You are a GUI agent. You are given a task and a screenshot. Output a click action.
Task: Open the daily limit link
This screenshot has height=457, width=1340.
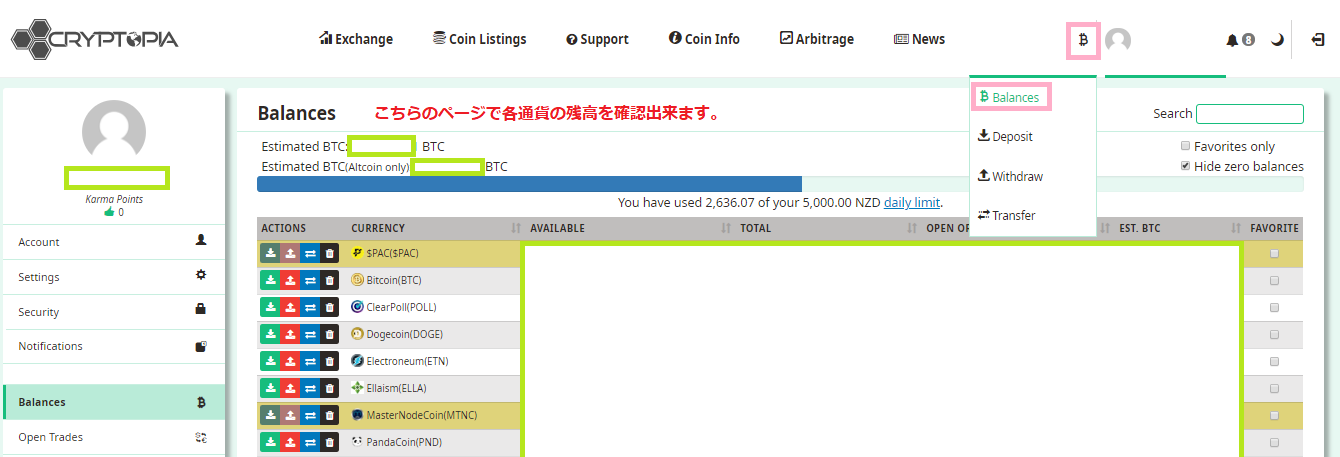[912, 202]
